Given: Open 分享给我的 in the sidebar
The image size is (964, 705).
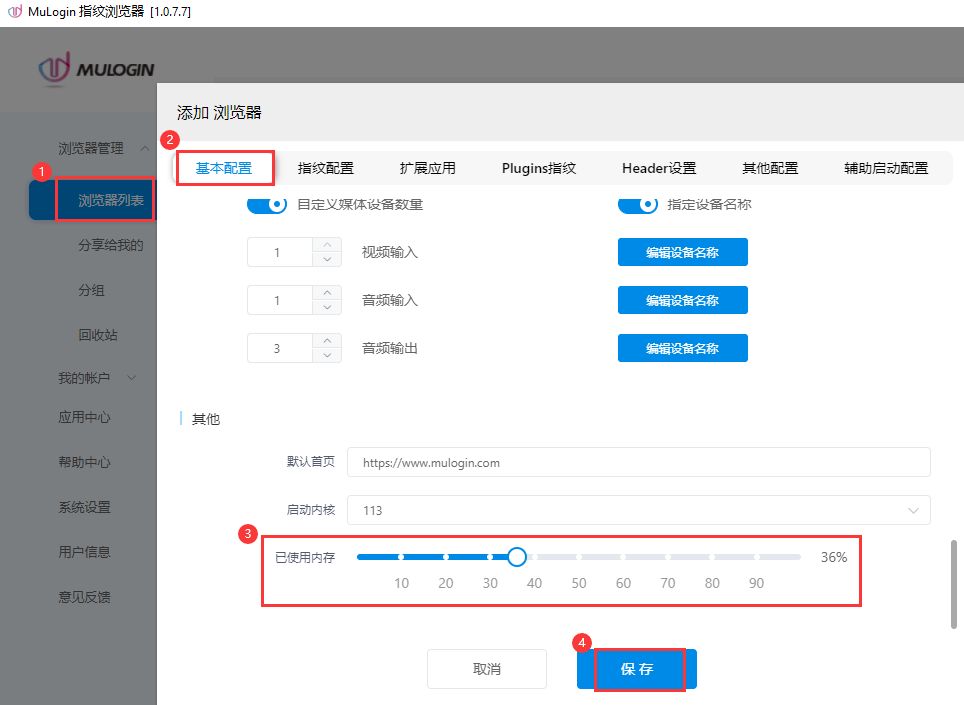Looking at the screenshot, I should point(111,245).
